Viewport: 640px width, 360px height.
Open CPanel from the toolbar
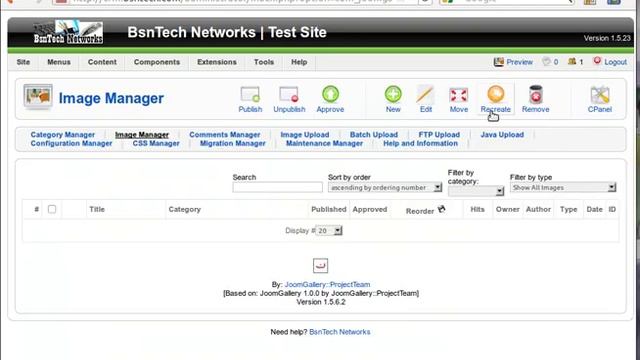coord(600,99)
